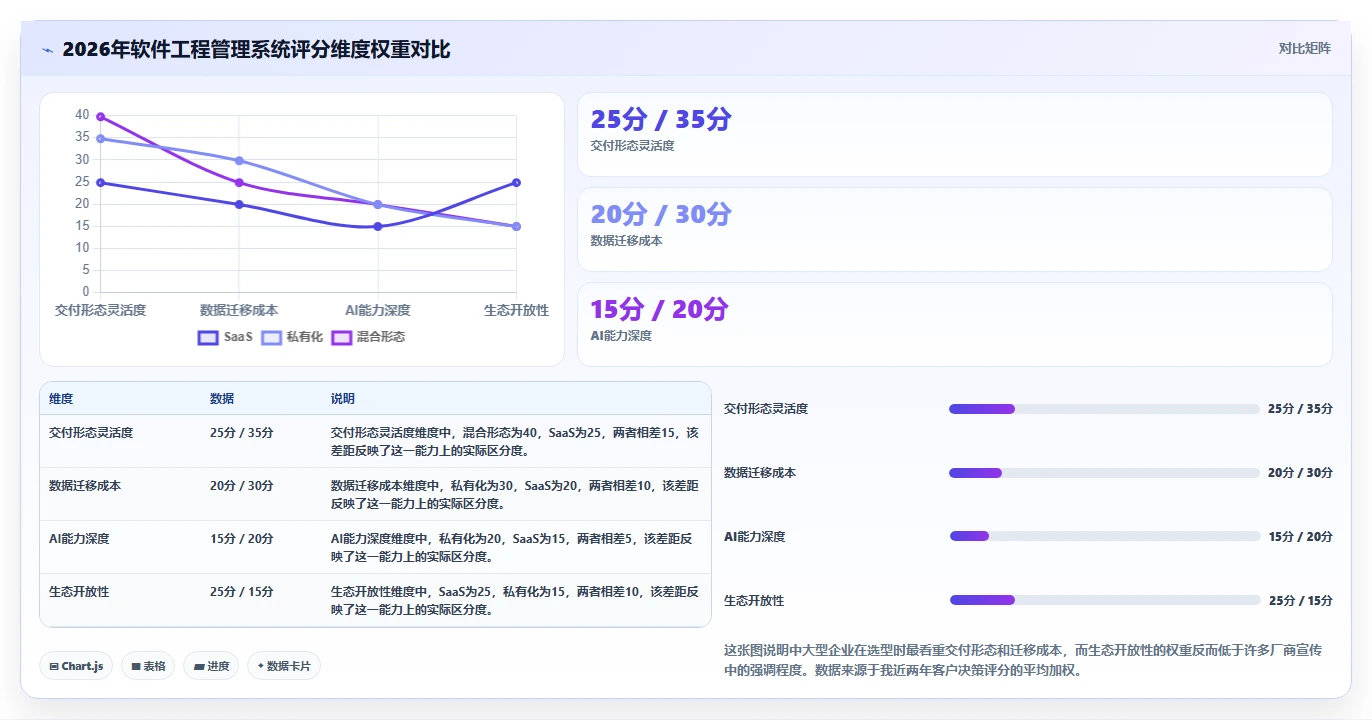Click the header icon beside the 2026年 title
The width and height of the screenshot is (1372, 720).
point(47,49)
